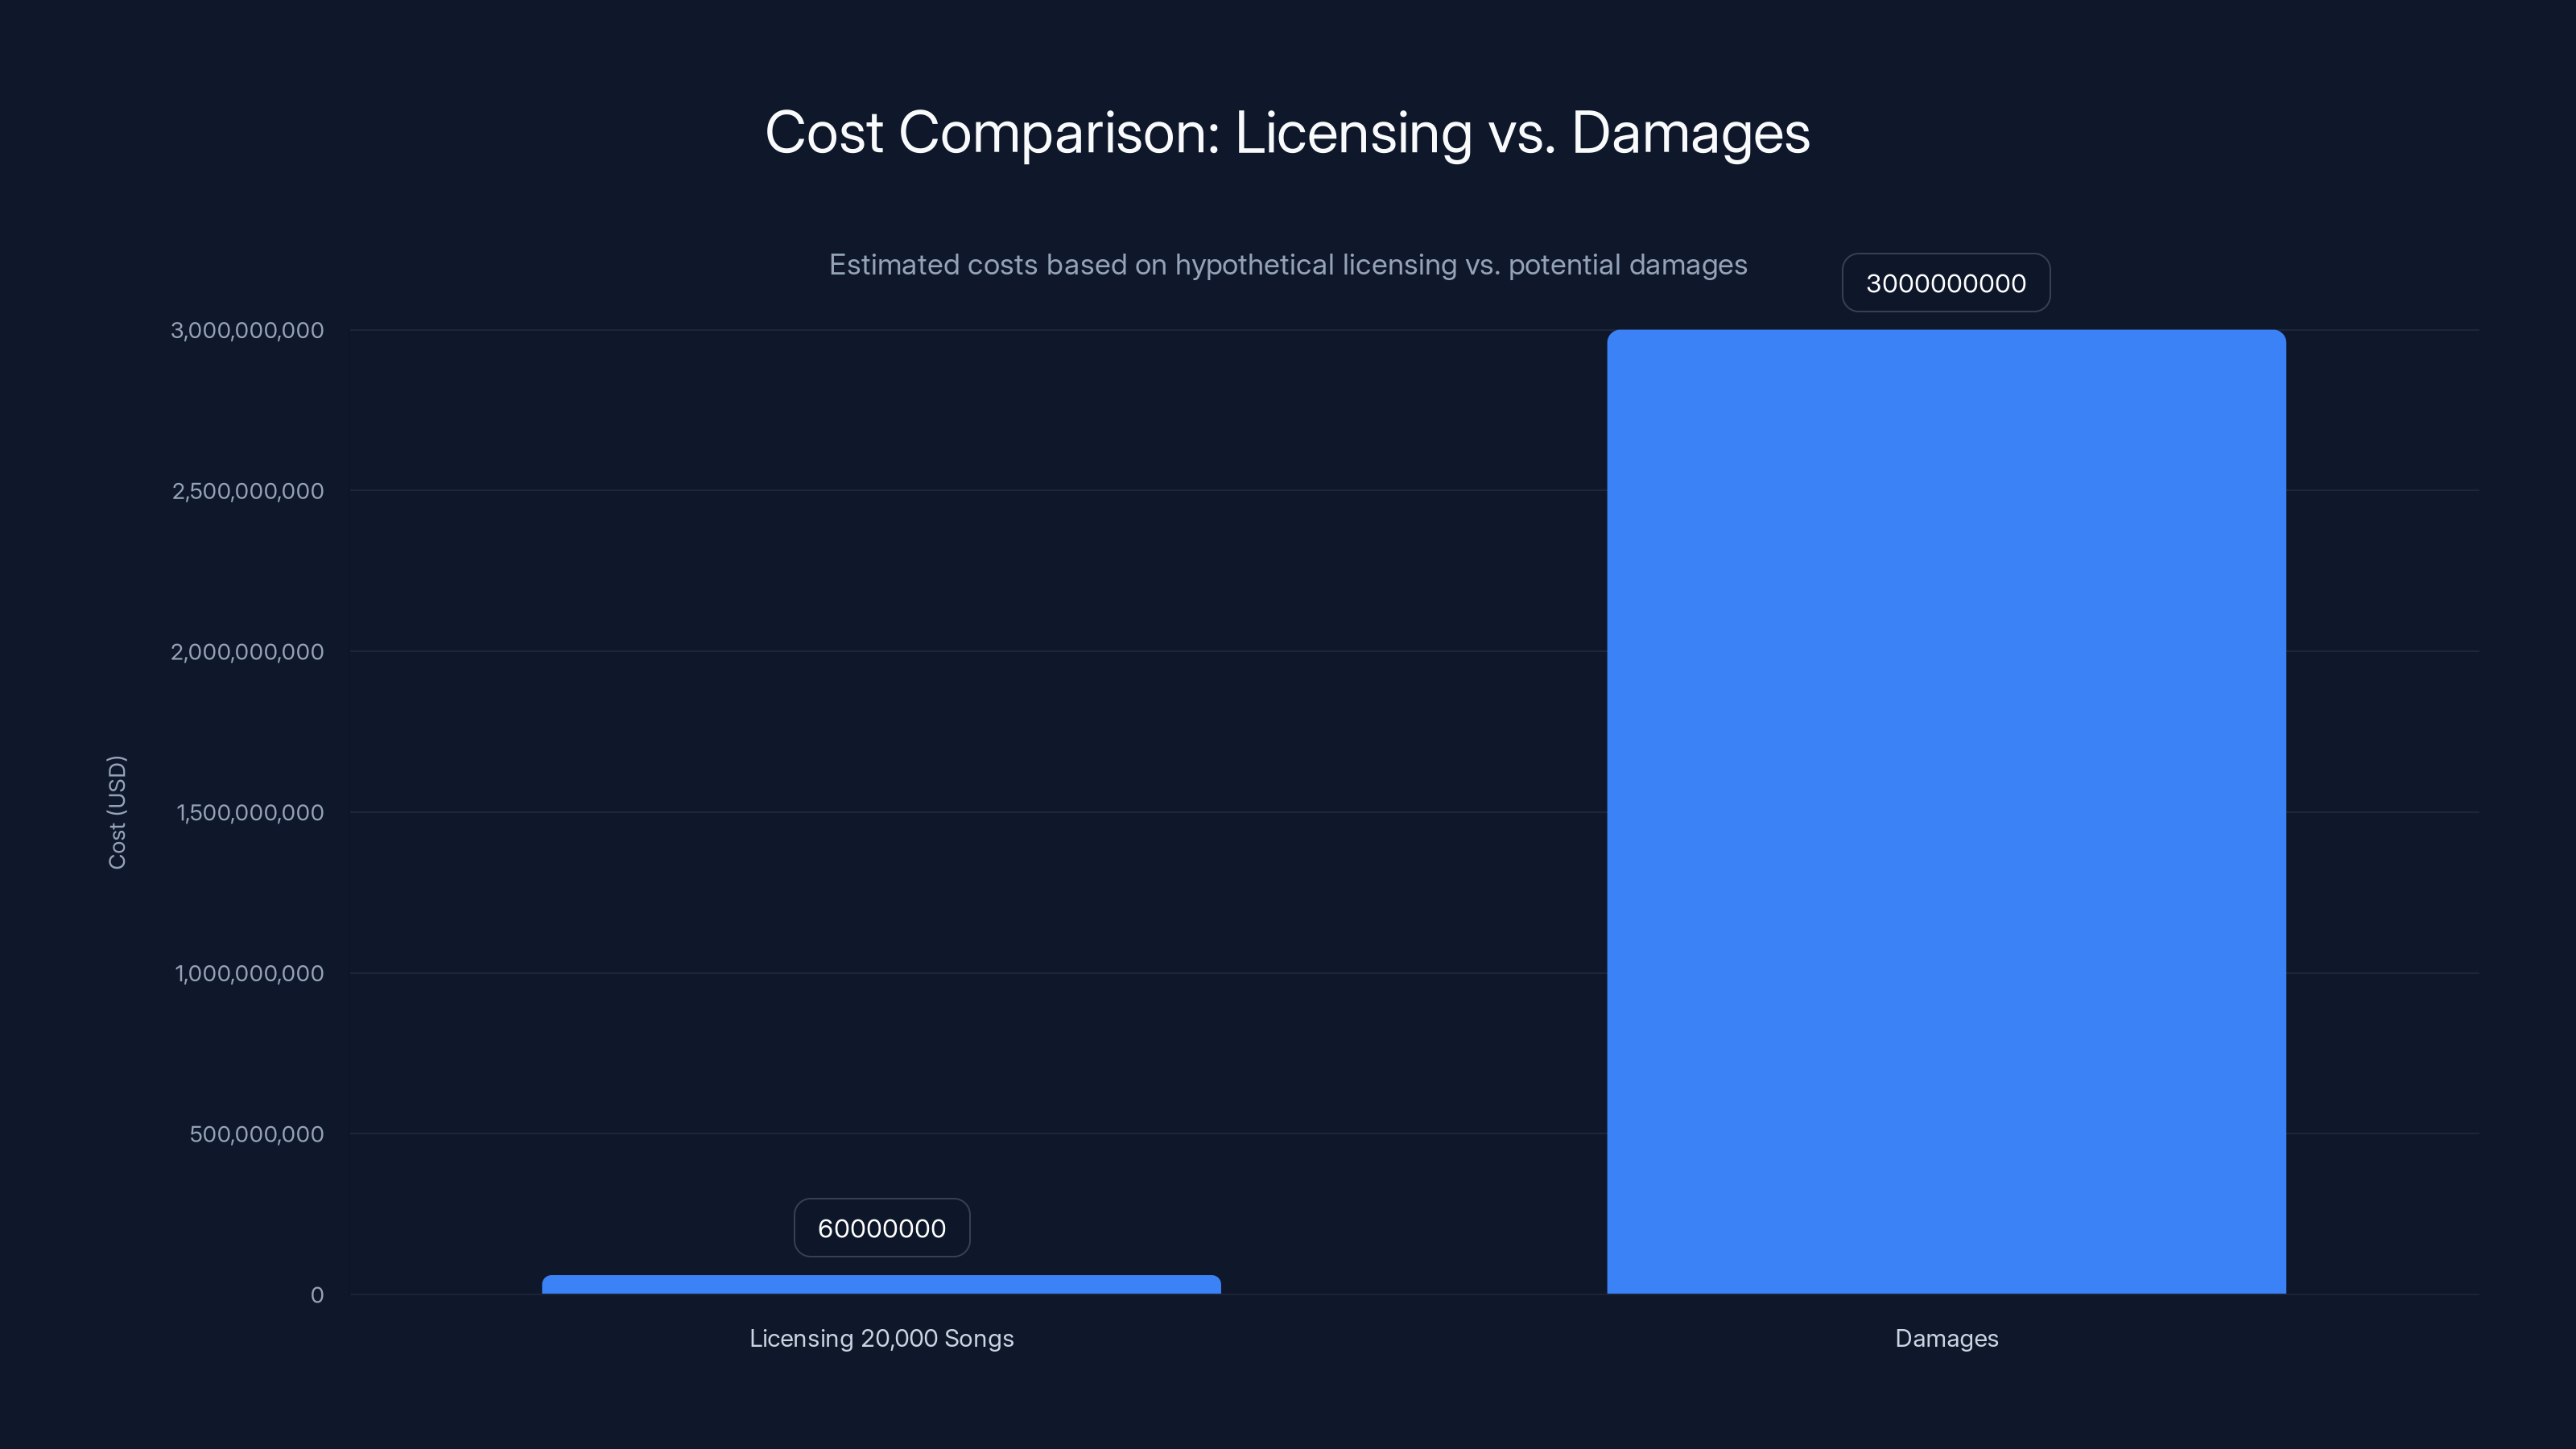Image resolution: width=2576 pixels, height=1449 pixels.
Task: Select the subtitle about estimated costs
Action: pyautogui.click(x=1288, y=264)
